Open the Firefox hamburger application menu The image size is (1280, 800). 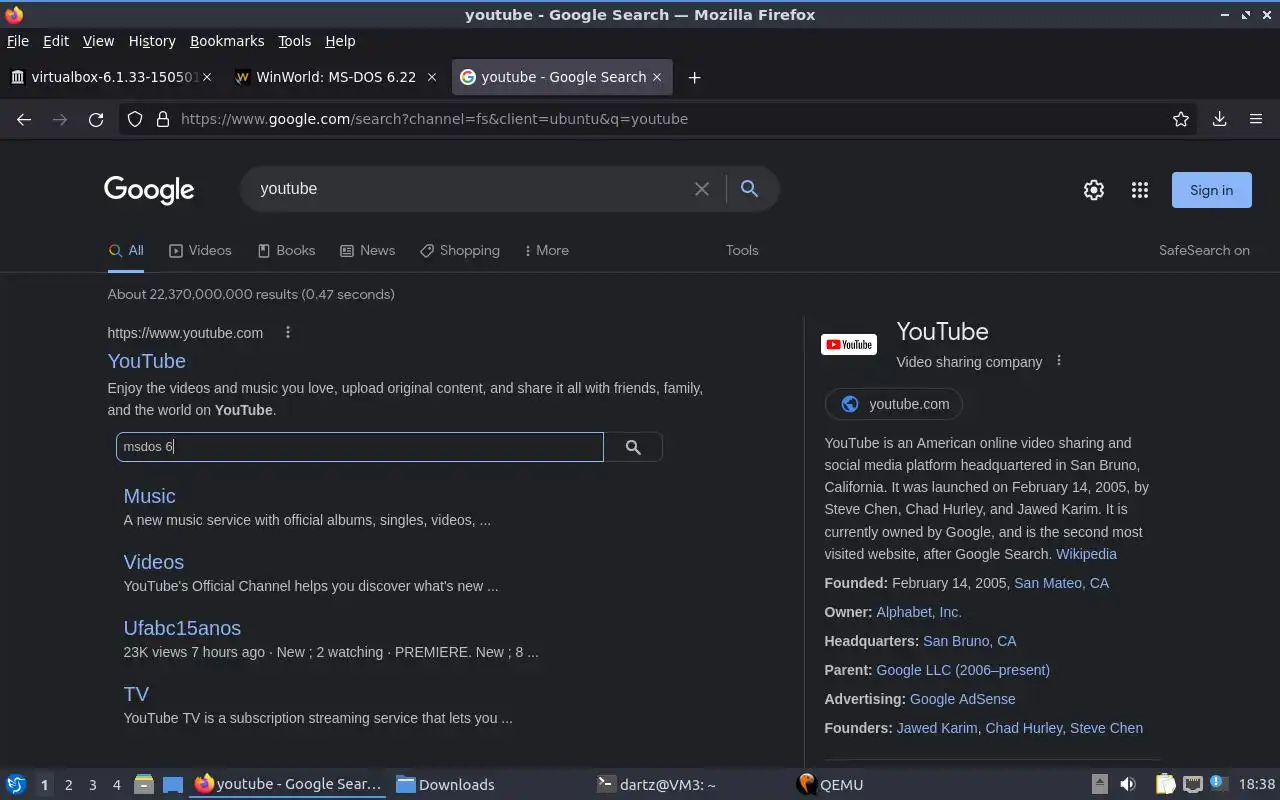pyautogui.click(x=1256, y=119)
